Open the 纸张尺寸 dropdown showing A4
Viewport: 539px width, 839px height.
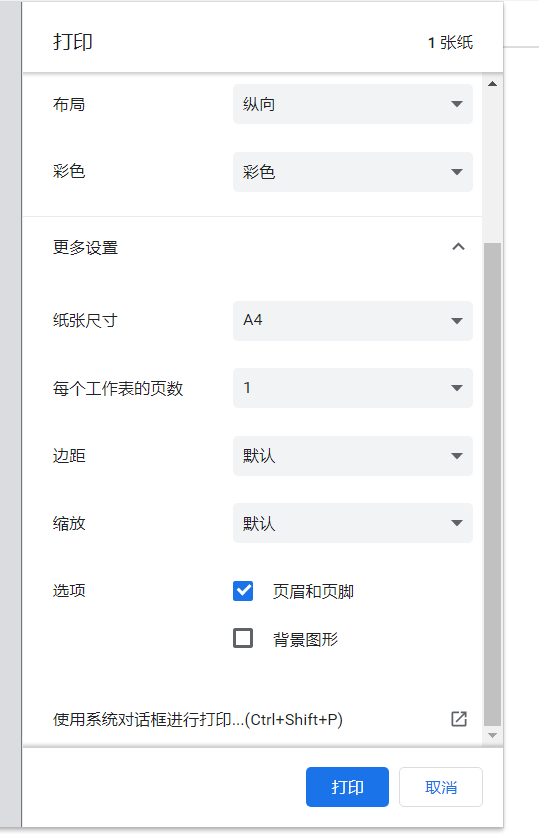(353, 321)
